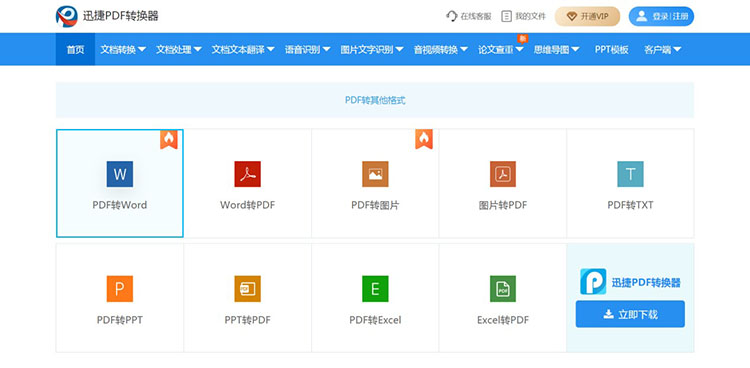Open the 图片文字识别 dropdown

click(x=372, y=49)
